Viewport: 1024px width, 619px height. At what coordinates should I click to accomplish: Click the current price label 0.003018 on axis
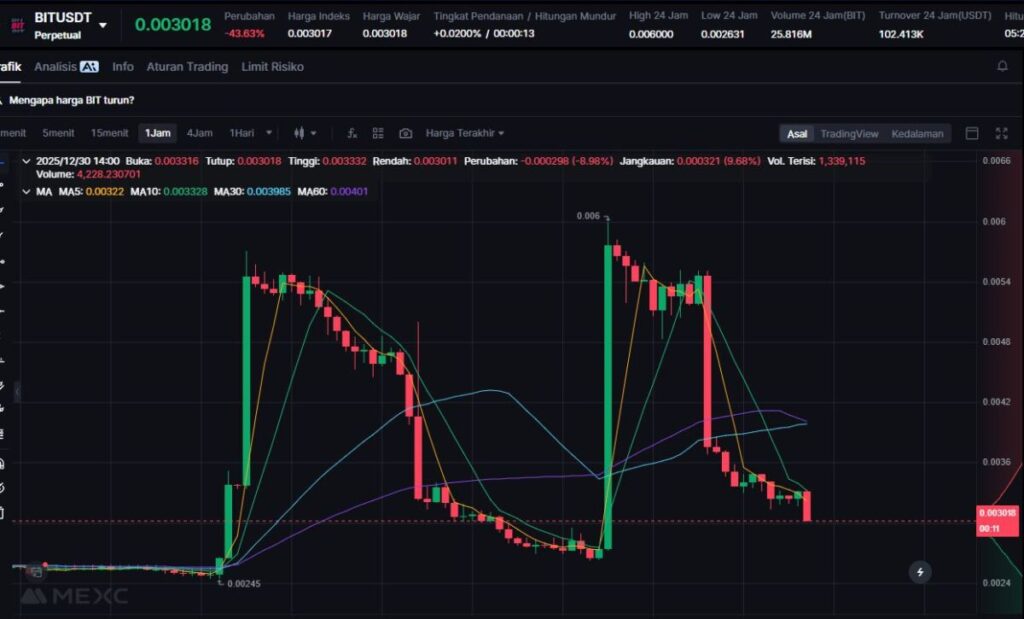click(x=997, y=513)
